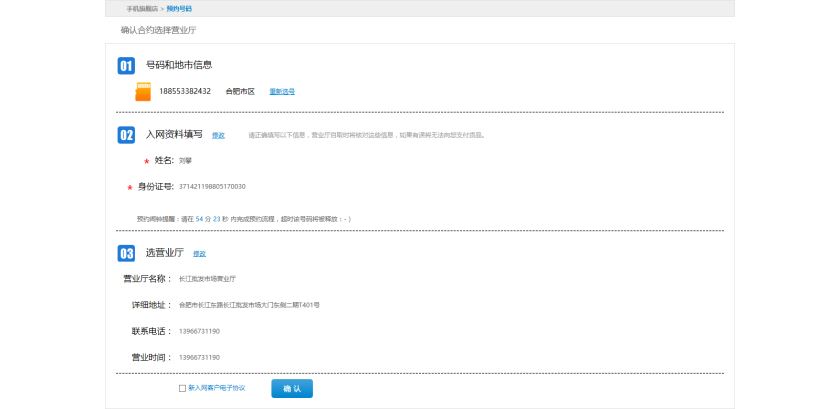Image resolution: width=840 pixels, height=409 pixels.
Task: Click the 确认 confirm button
Action: pos(292,389)
